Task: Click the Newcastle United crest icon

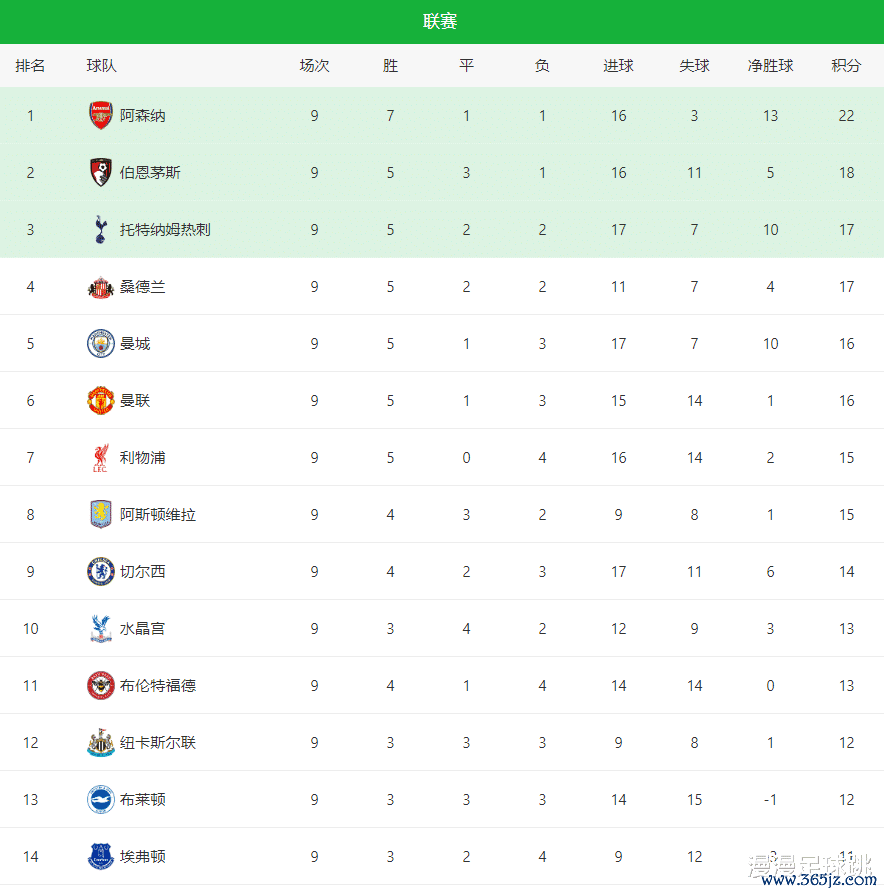Action: 101,743
